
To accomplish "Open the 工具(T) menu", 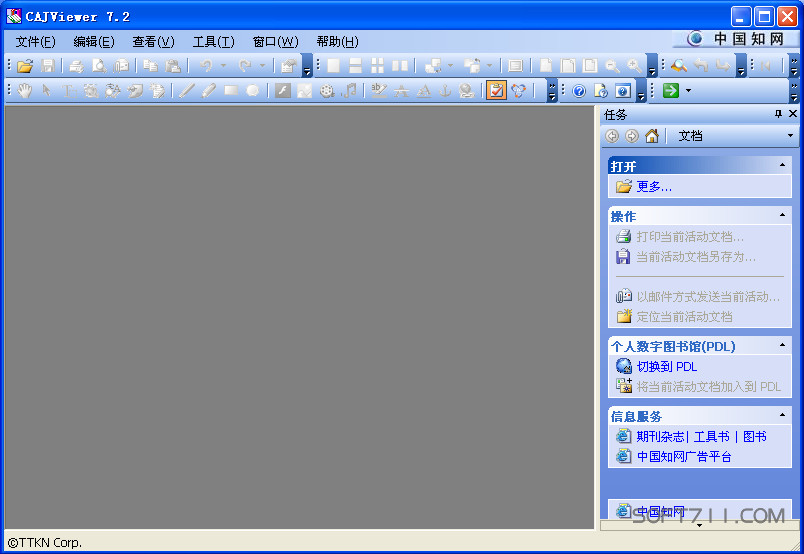I will (213, 42).
